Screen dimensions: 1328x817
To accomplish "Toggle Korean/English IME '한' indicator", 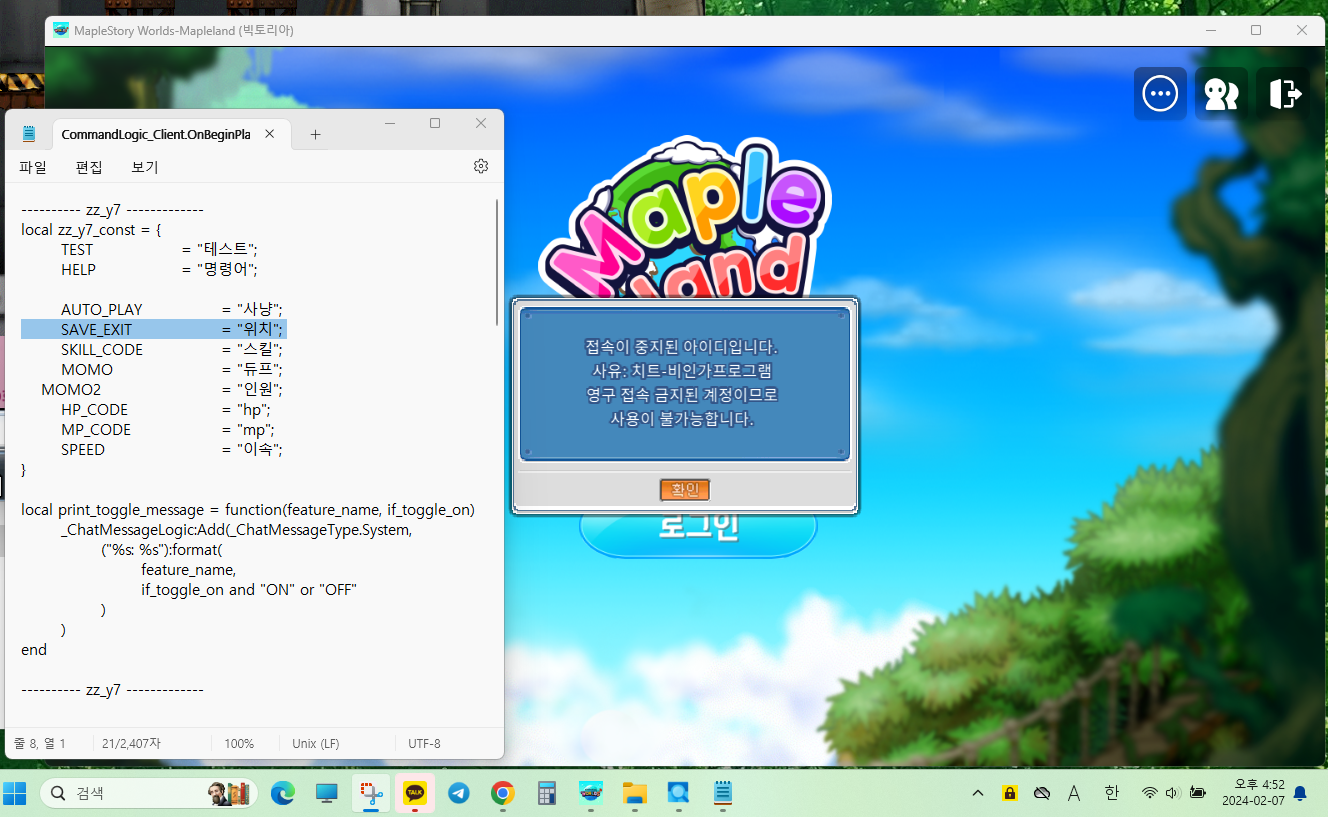I will [1112, 793].
